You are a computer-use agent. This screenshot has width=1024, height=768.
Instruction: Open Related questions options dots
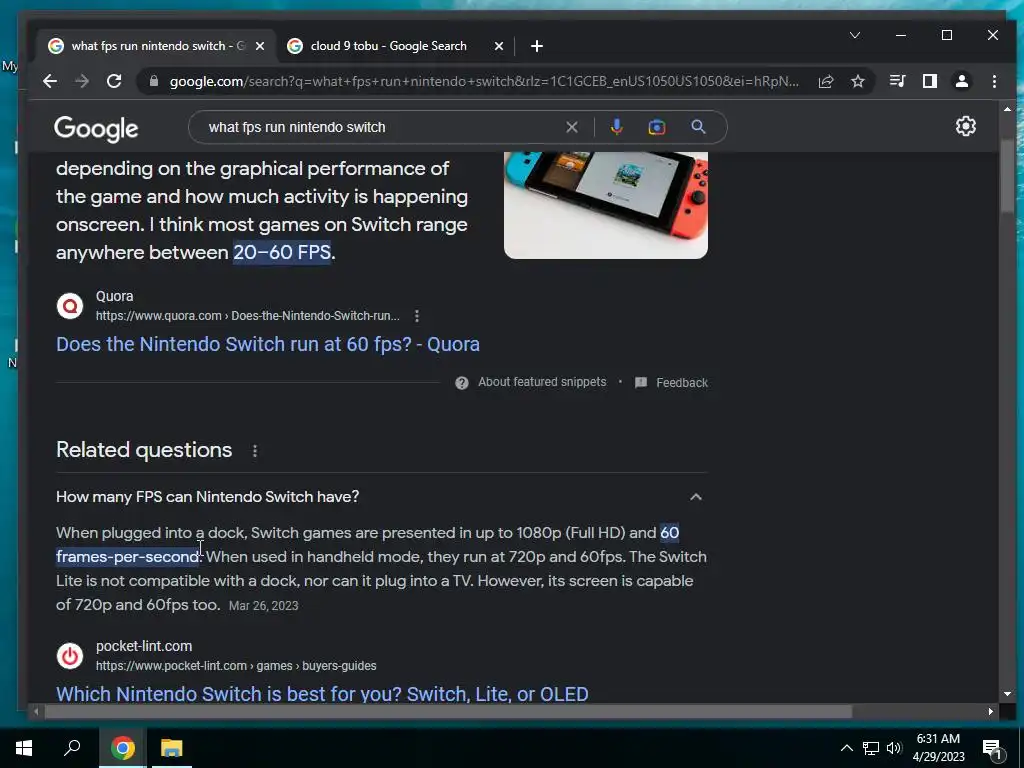[x=255, y=451]
